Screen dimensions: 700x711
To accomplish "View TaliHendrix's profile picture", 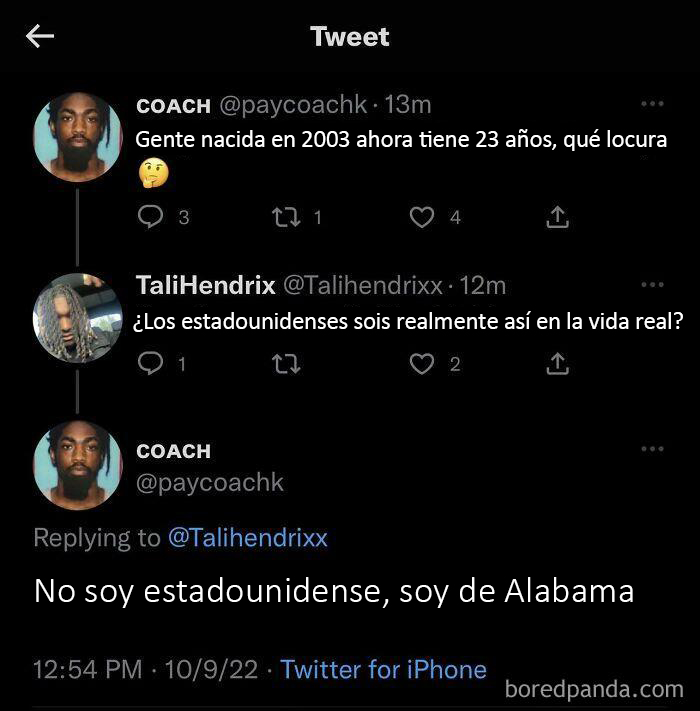I will coord(77,317).
